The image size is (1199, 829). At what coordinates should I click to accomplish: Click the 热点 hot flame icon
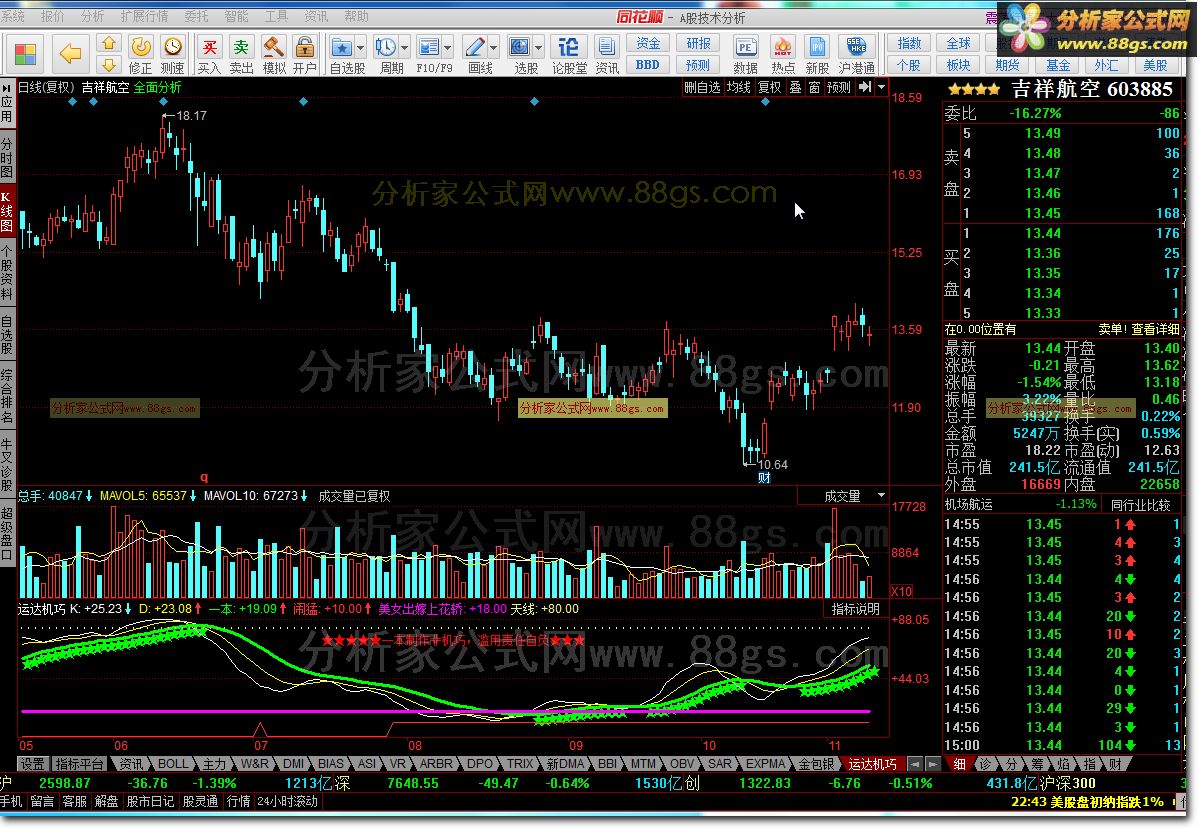pos(782,55)
